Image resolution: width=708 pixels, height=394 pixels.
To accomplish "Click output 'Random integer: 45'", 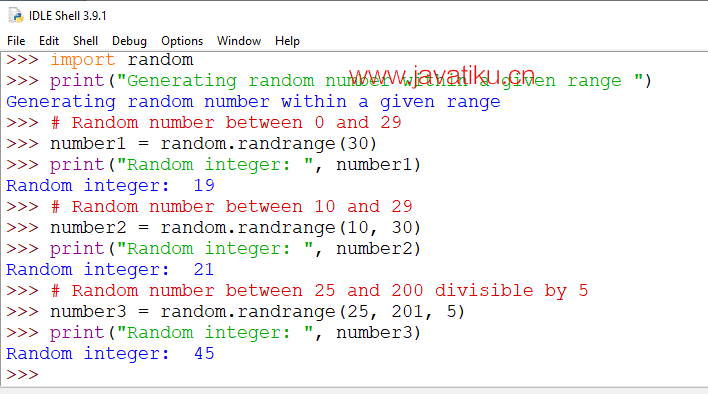I will 110,354.
